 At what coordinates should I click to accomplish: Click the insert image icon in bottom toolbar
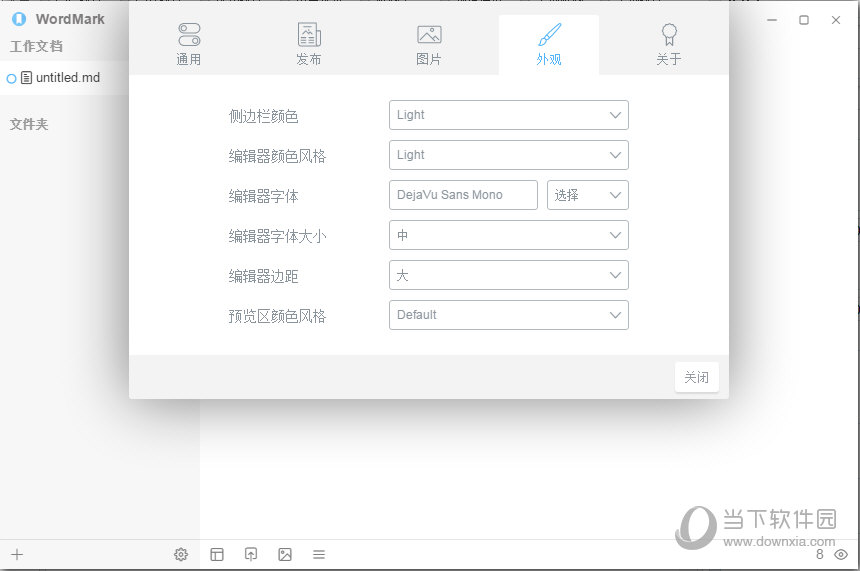pos(285,555)
